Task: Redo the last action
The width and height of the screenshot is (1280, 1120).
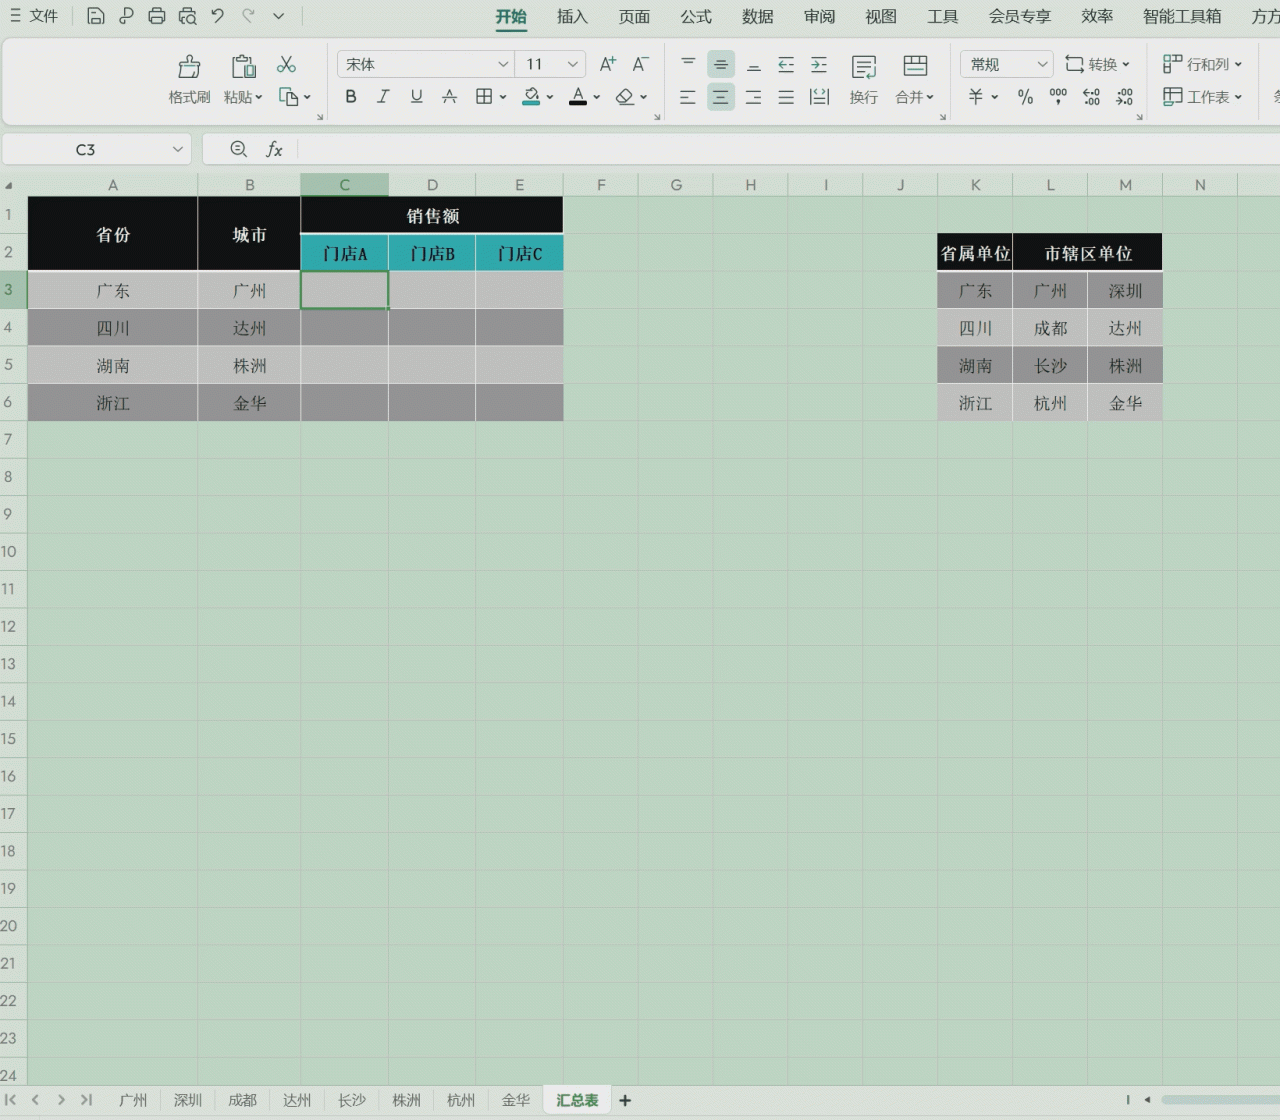Action: click(248, 16)
